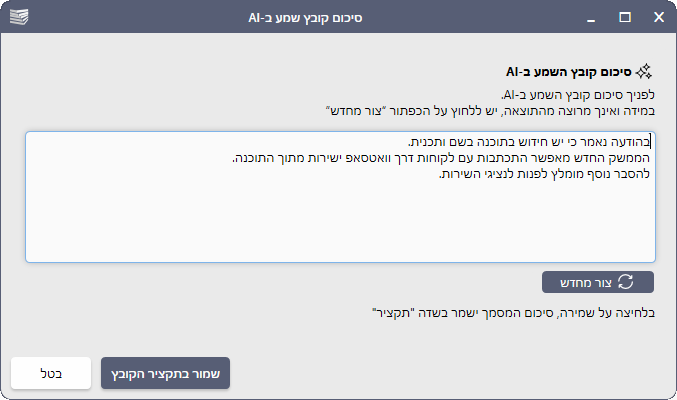The width and height of the screenshot is (677, 400).
Task: Close the audio summary dialog window
Action: click(x=657, y=17)
